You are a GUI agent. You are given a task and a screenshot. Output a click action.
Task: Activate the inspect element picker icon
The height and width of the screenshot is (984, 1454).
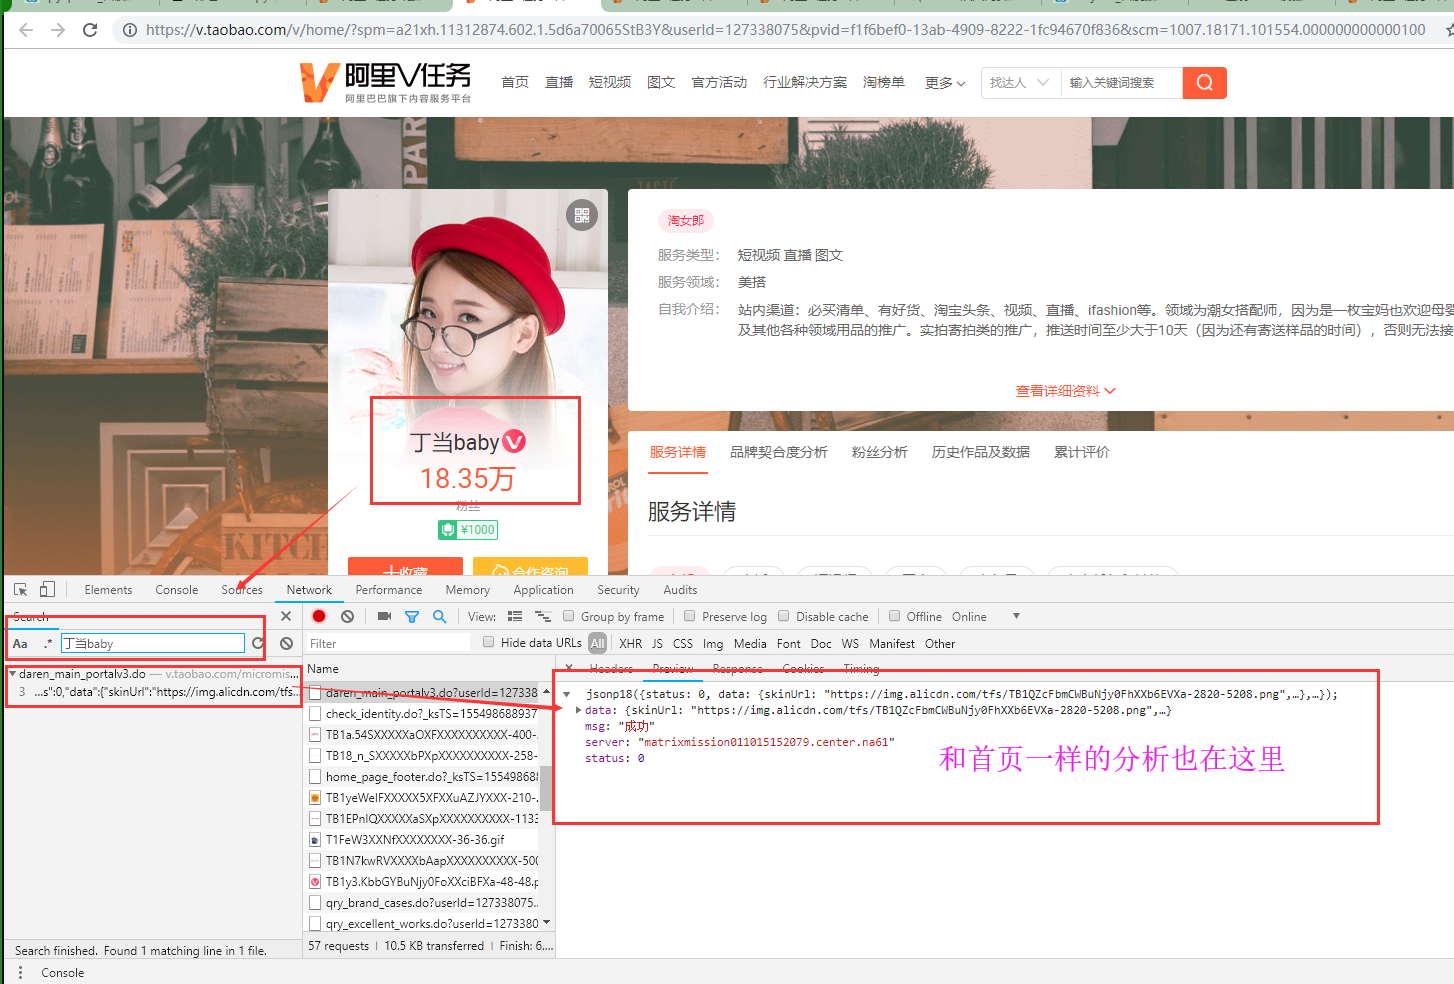(20, 590)
